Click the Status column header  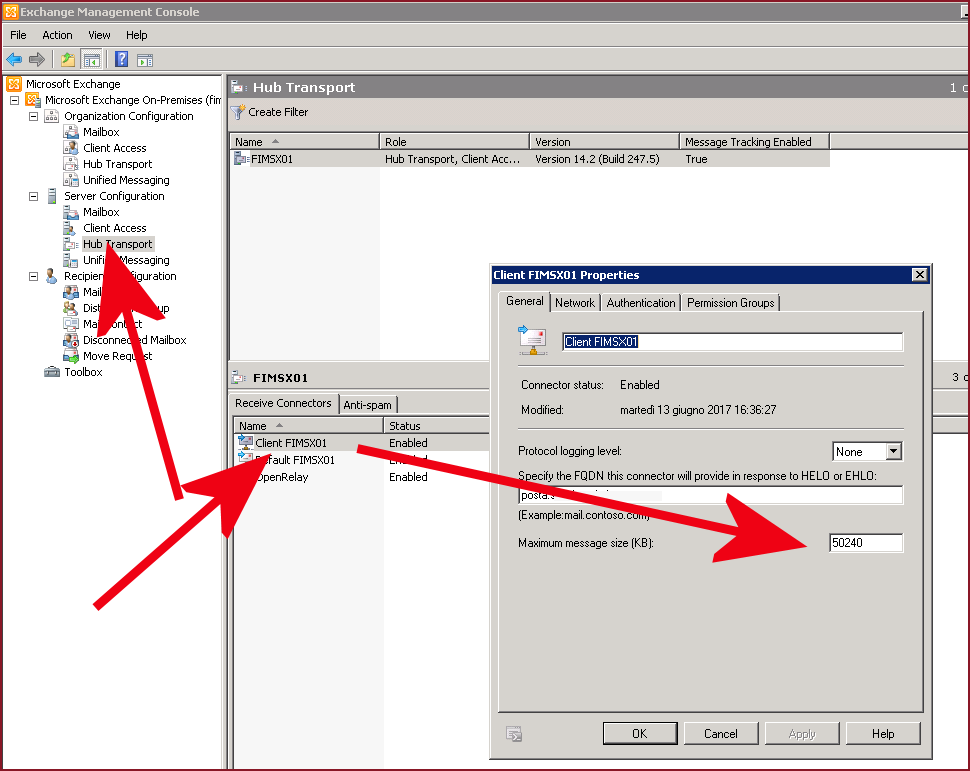pos(436,426)
